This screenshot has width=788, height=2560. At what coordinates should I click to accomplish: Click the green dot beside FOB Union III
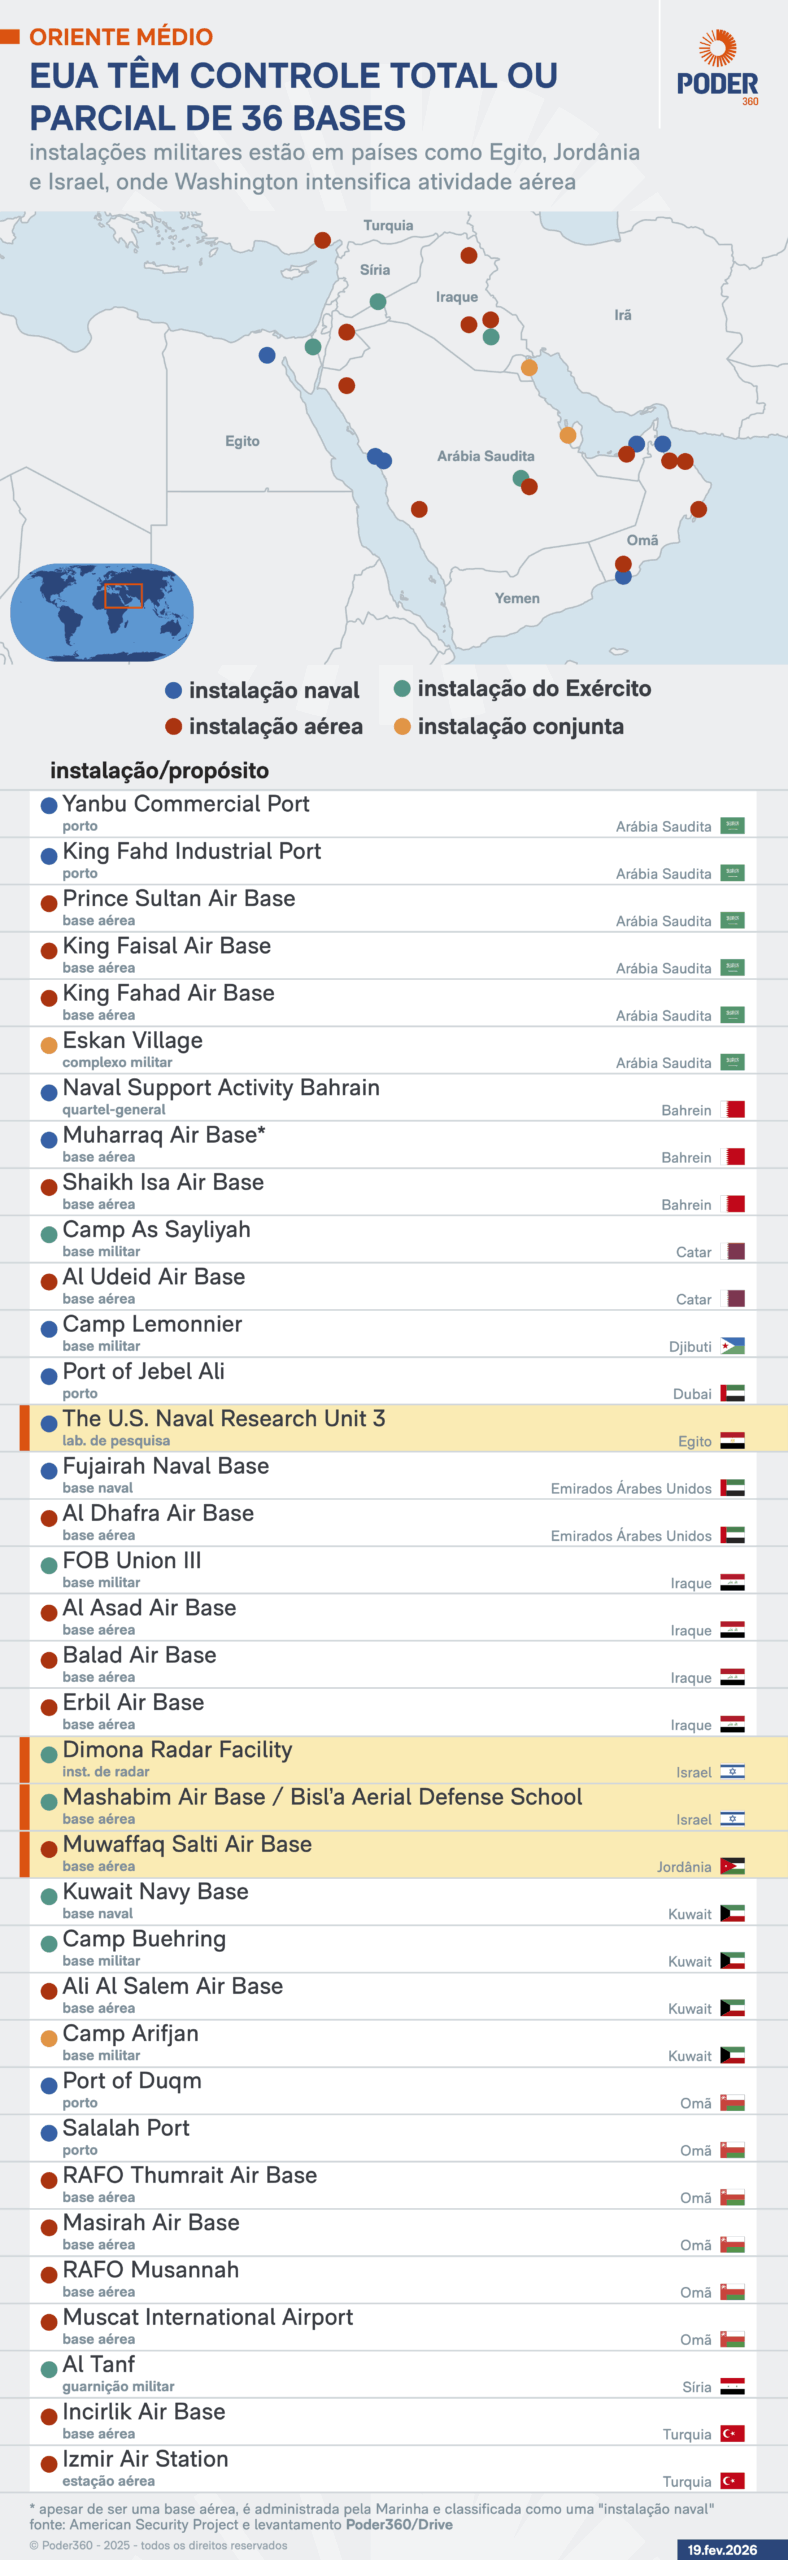pos(48,1566)
